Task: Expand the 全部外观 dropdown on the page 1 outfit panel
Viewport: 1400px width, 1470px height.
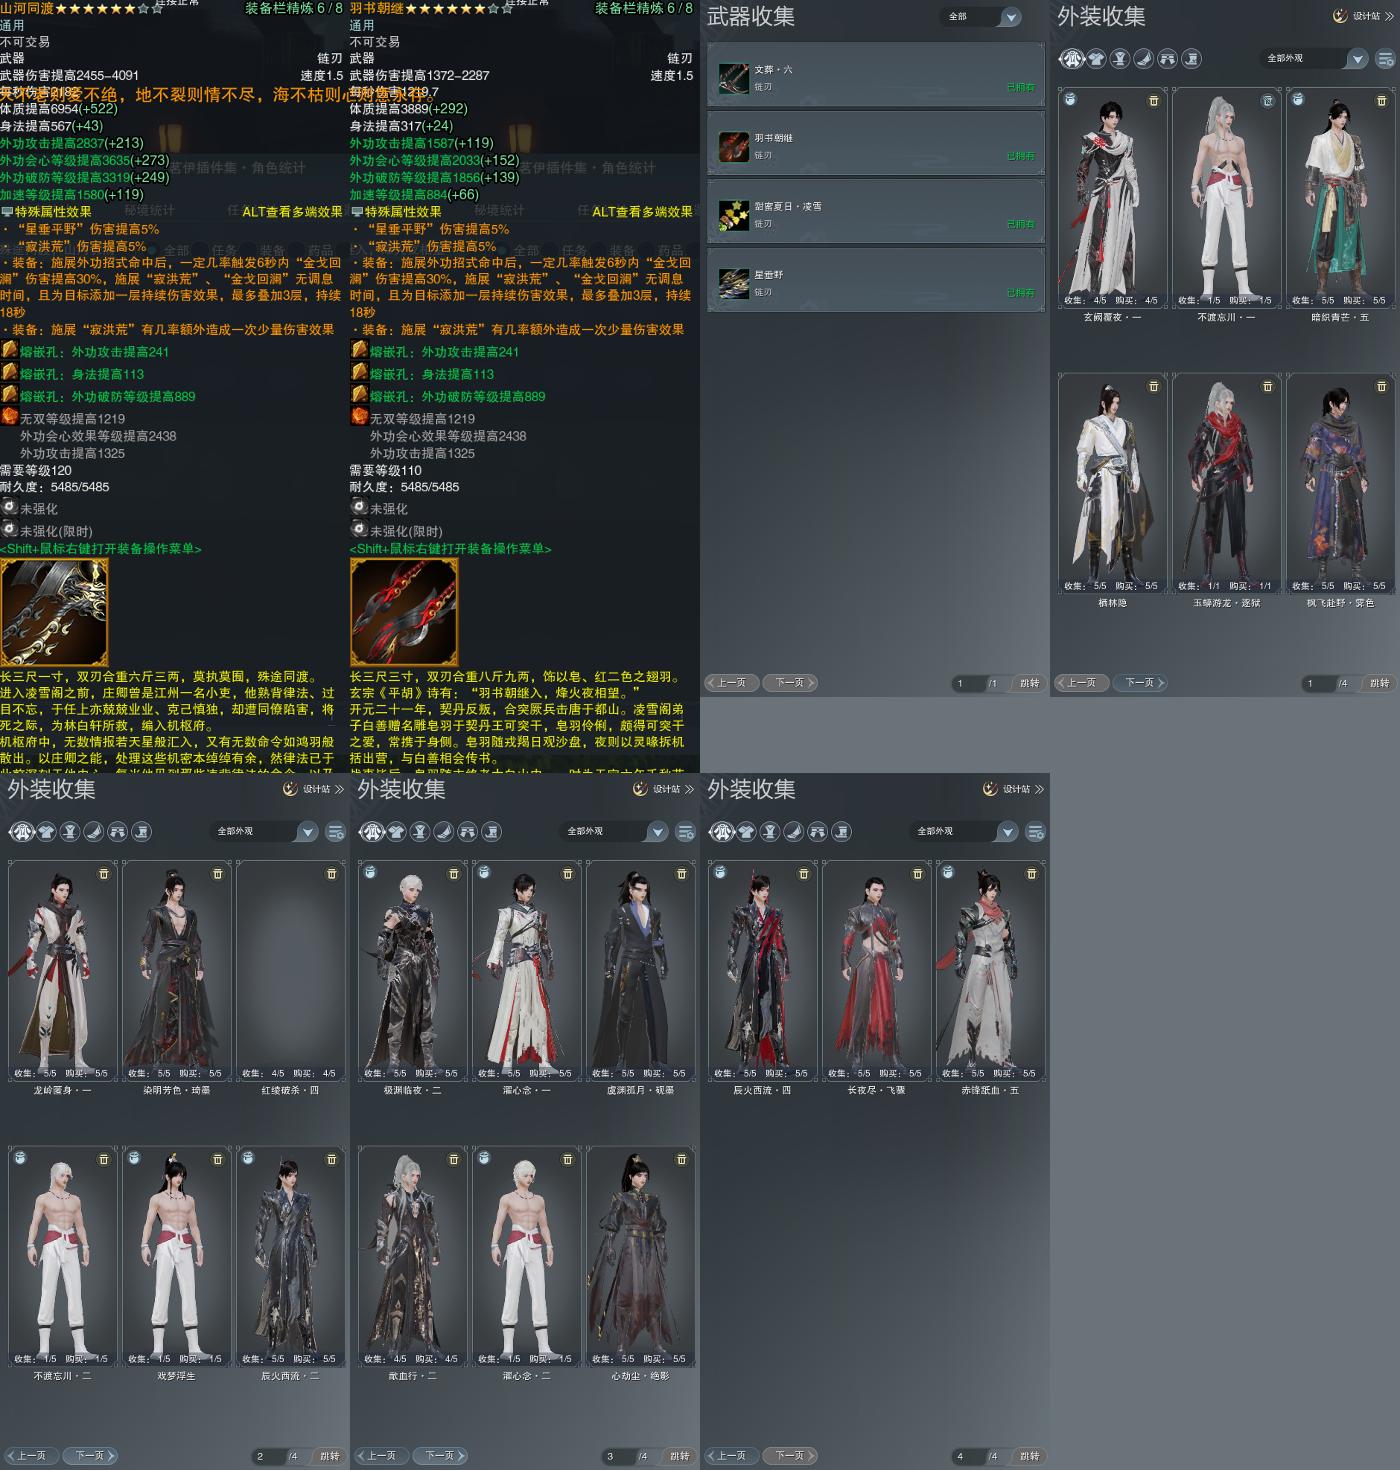Action: click(x=1357, y=59)
